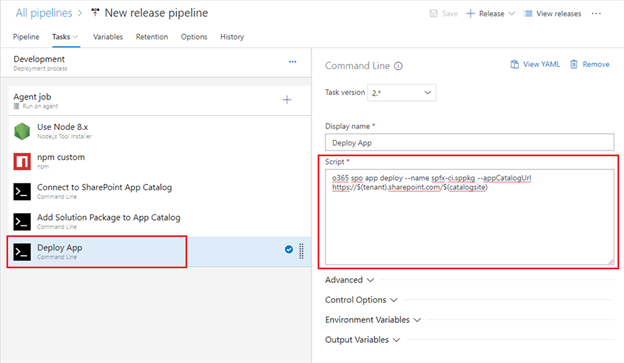624x363 pixels.
Task: Switch to the Options tab
Action: [x=194, y=37]
